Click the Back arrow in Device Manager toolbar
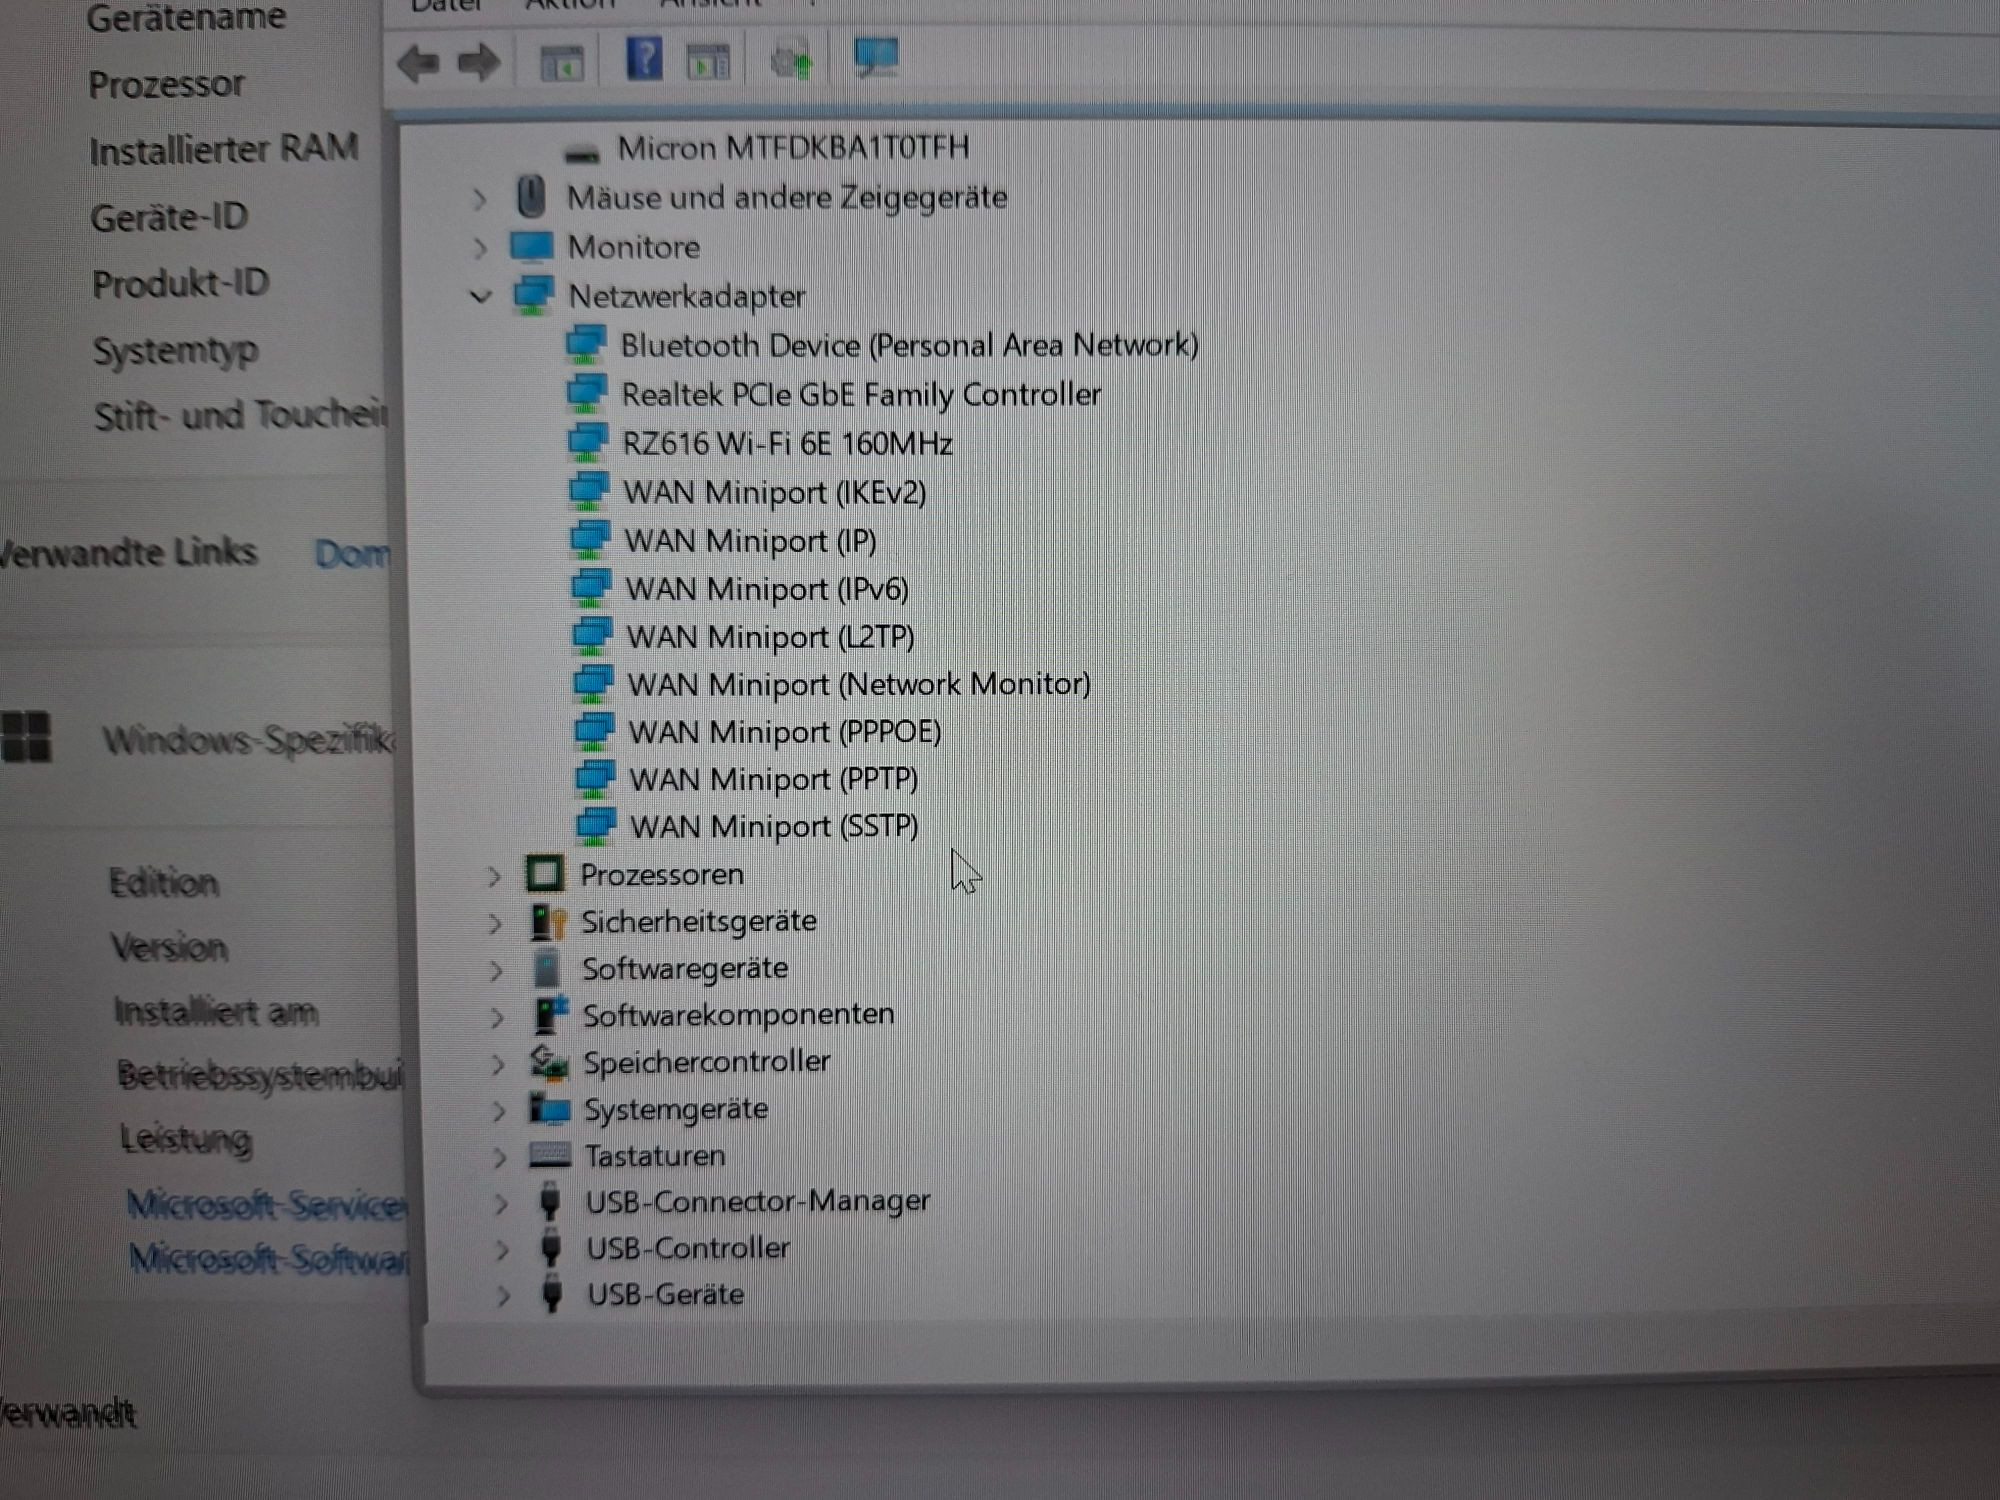Image resolution: width=2000 pixels, height=1500 pixels. coord(418,64)
